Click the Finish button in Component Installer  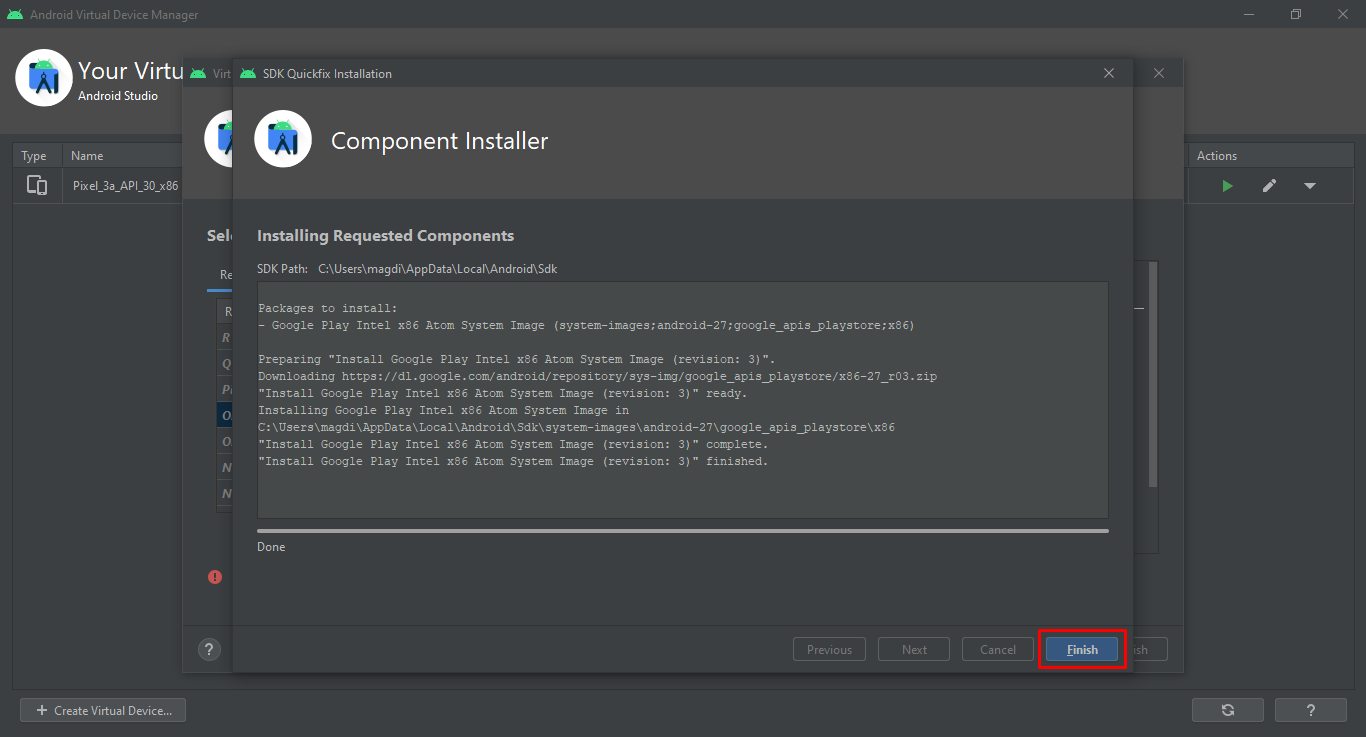tap(1082, 650)
